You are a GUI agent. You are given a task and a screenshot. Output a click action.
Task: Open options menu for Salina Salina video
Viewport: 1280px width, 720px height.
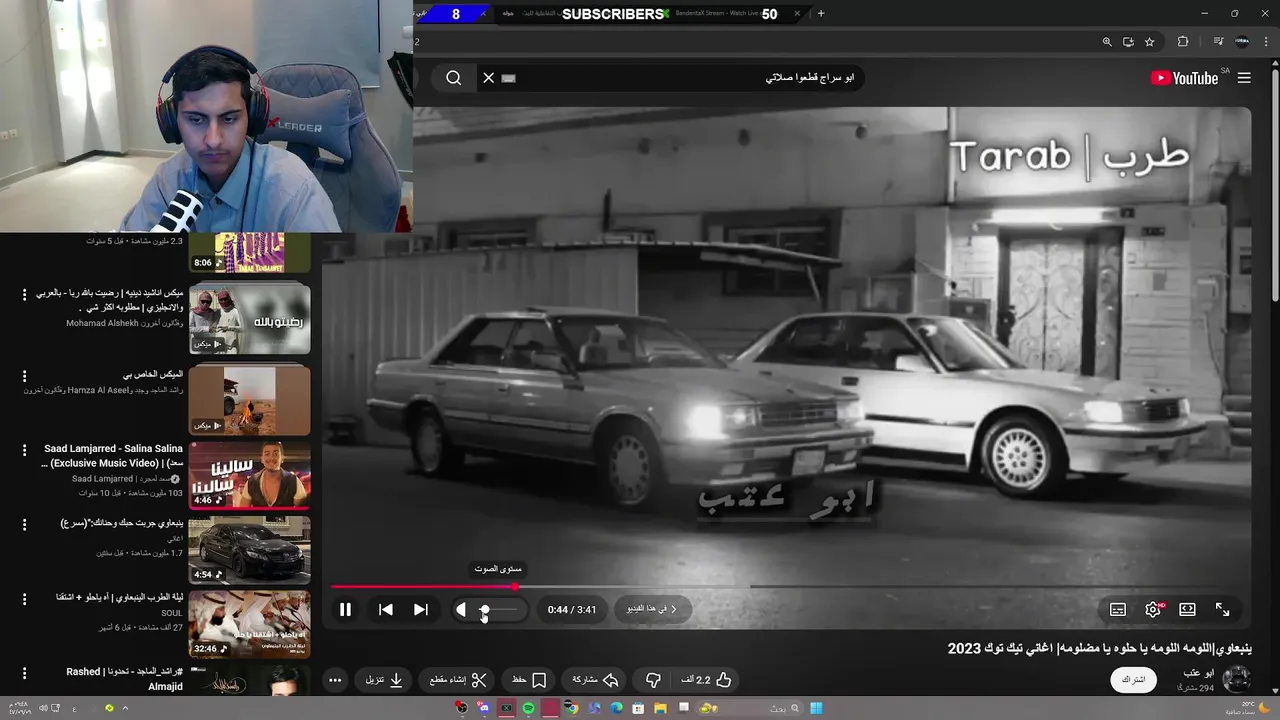coord(25,450)
